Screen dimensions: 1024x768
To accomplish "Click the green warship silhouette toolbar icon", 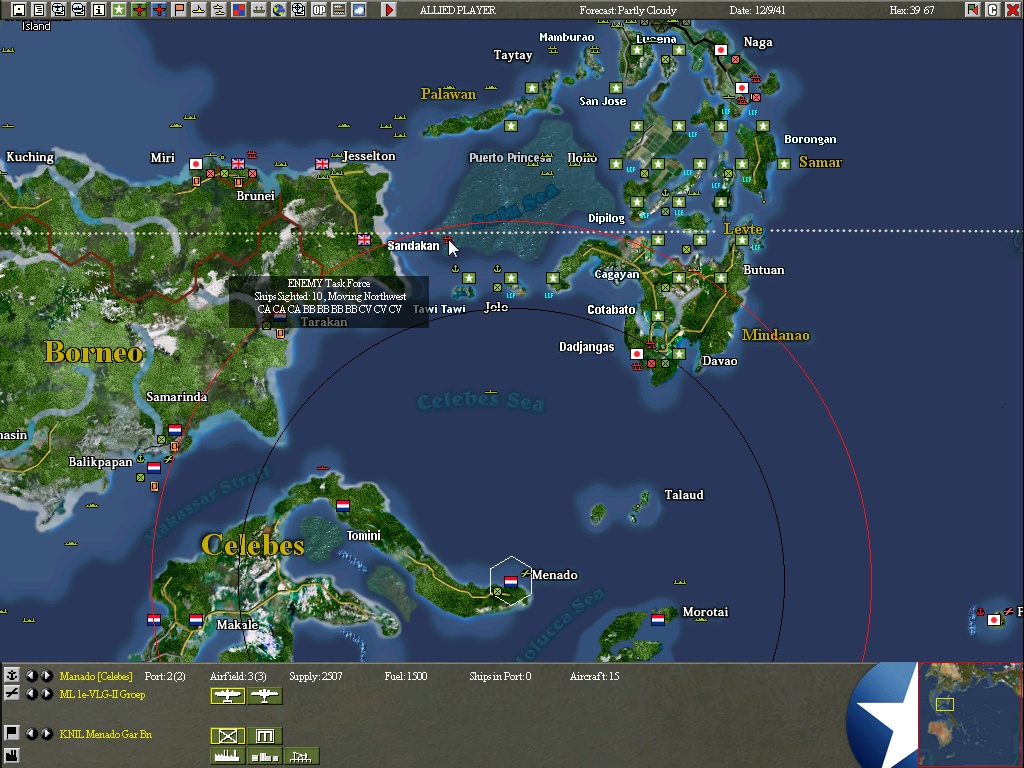I will point(259,10).
